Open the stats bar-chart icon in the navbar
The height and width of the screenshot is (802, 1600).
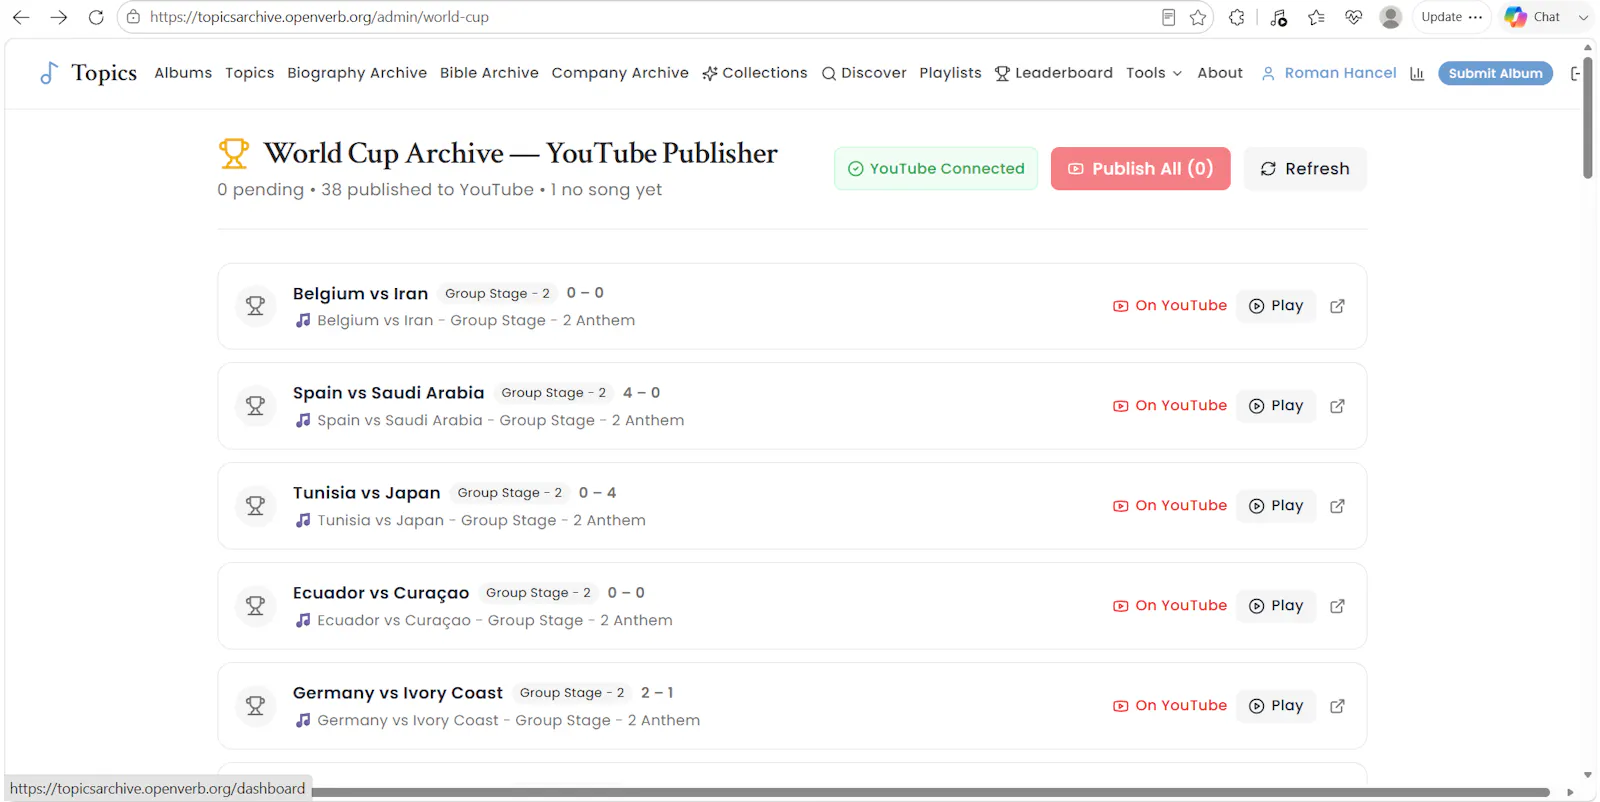click(1417, 73)
